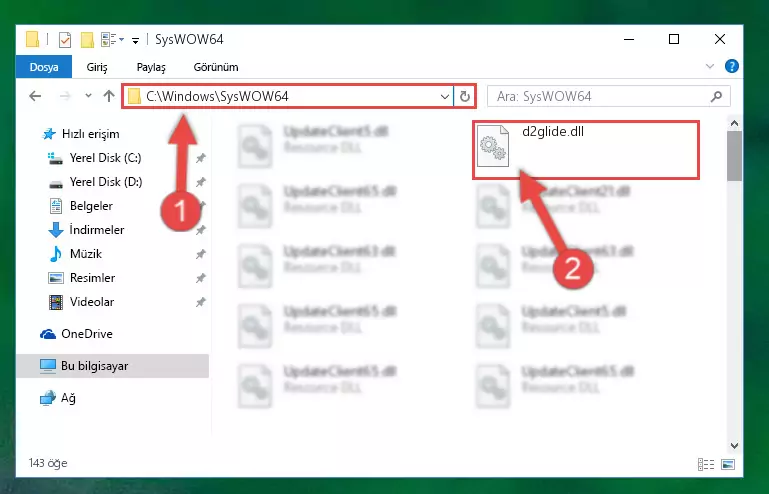The image size is (769, 494).
Task: Click the vertical scrollbar thumb
Action: (x=734, y=156)
